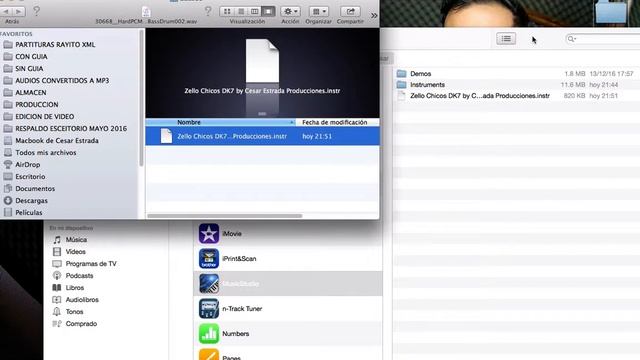
Task: Switch Finder to Cover Flow view
Action: pyautogui.click(x=268, y=11)
